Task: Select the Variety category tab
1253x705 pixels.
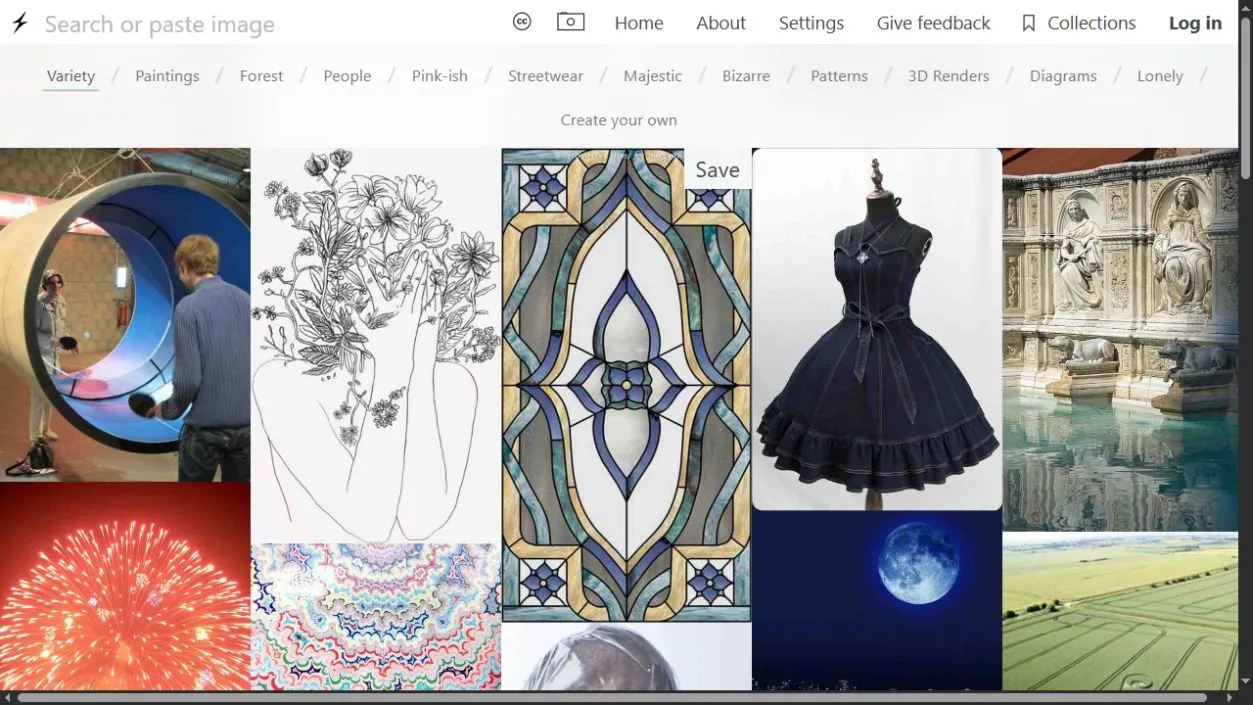Action: [71, 76]
